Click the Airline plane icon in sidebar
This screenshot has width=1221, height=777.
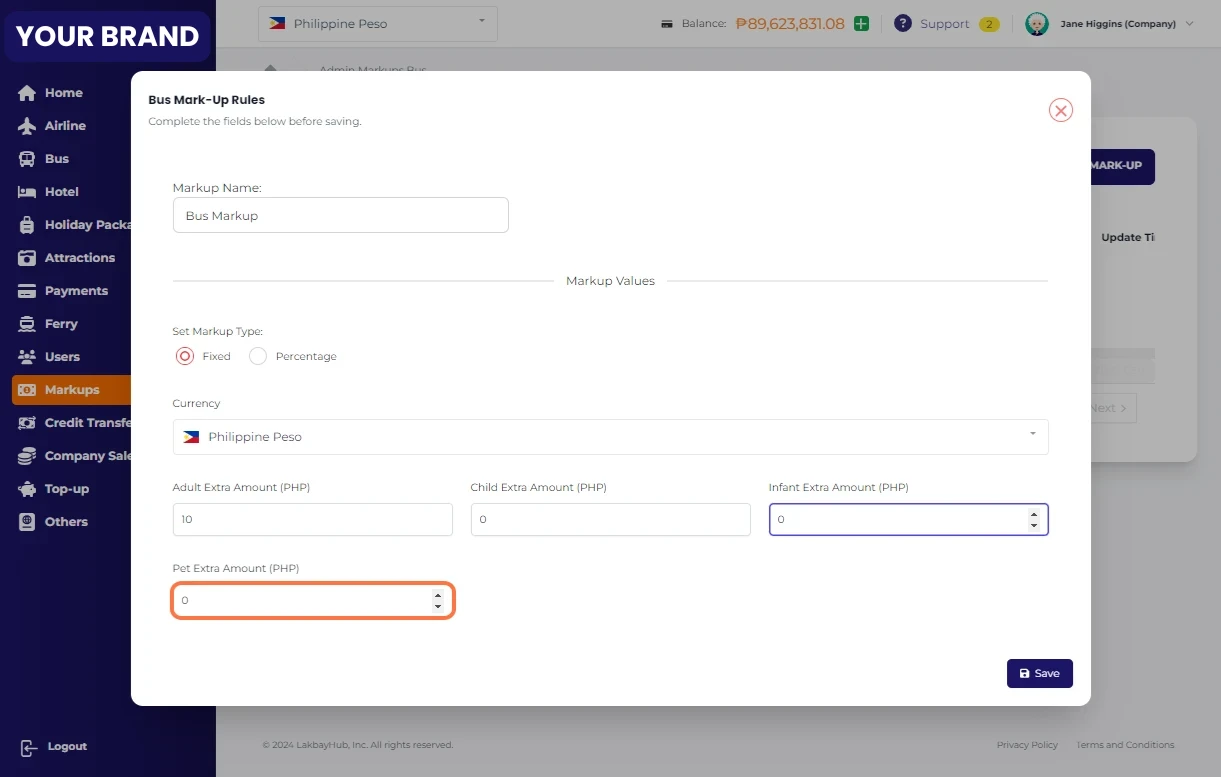coord(27,126)
